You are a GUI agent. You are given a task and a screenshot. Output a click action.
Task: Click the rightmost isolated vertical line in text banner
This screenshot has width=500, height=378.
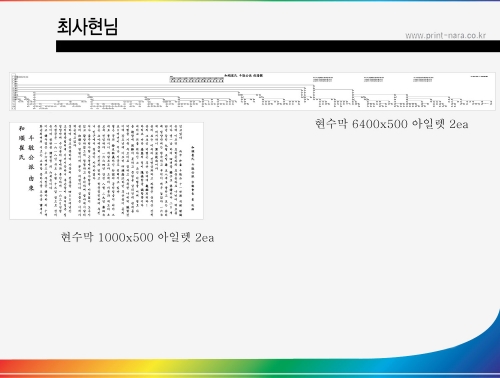(193, 178)
